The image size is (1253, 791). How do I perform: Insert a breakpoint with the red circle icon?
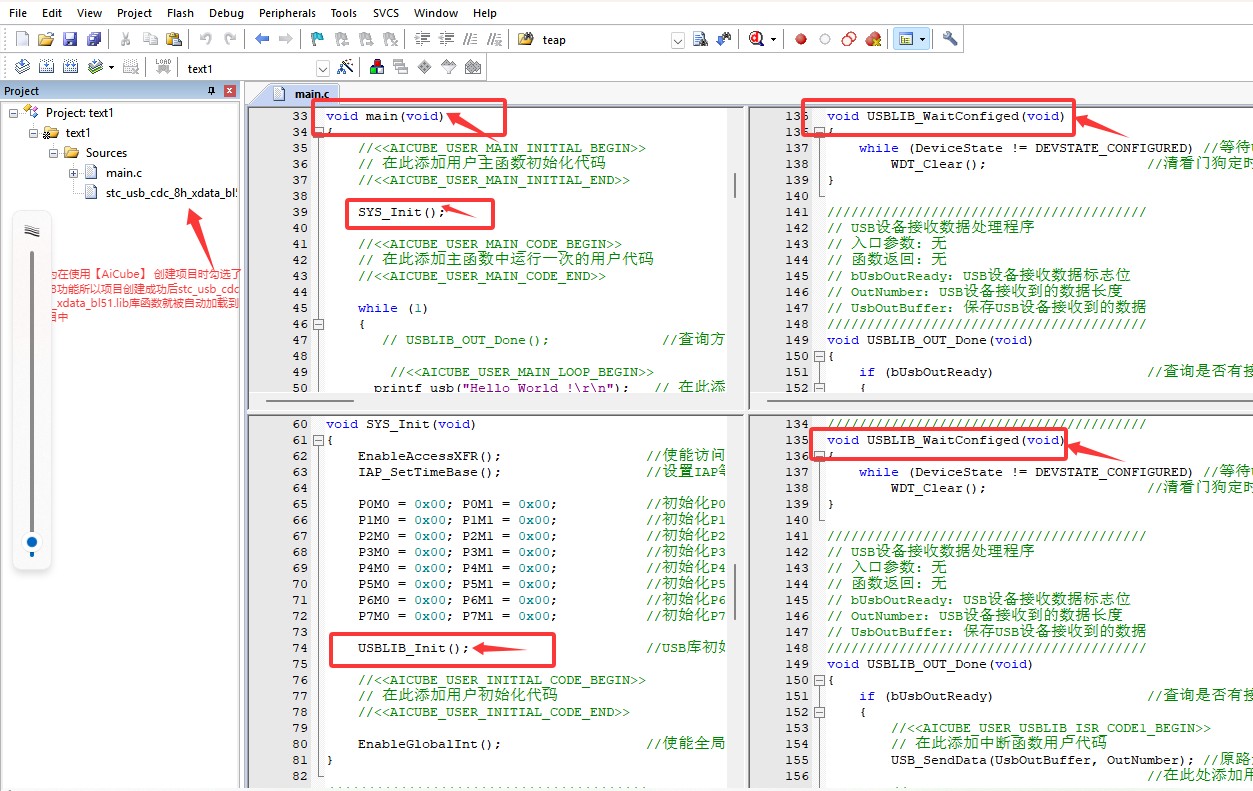[x=801, y=39]
